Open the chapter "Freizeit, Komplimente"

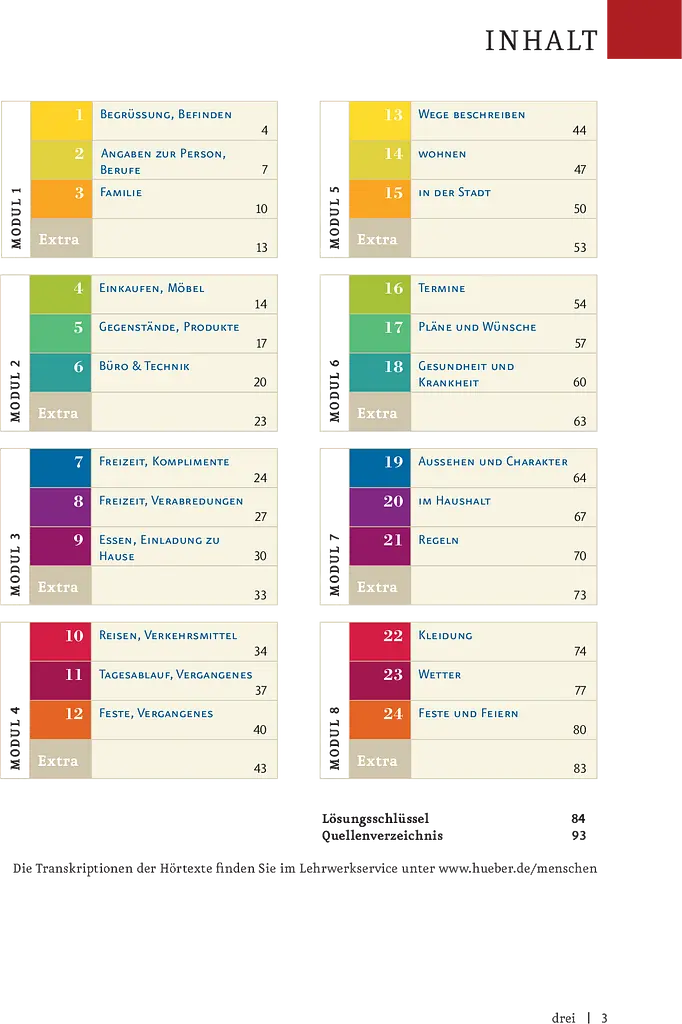pyautogui.click(x=164, y=461)
